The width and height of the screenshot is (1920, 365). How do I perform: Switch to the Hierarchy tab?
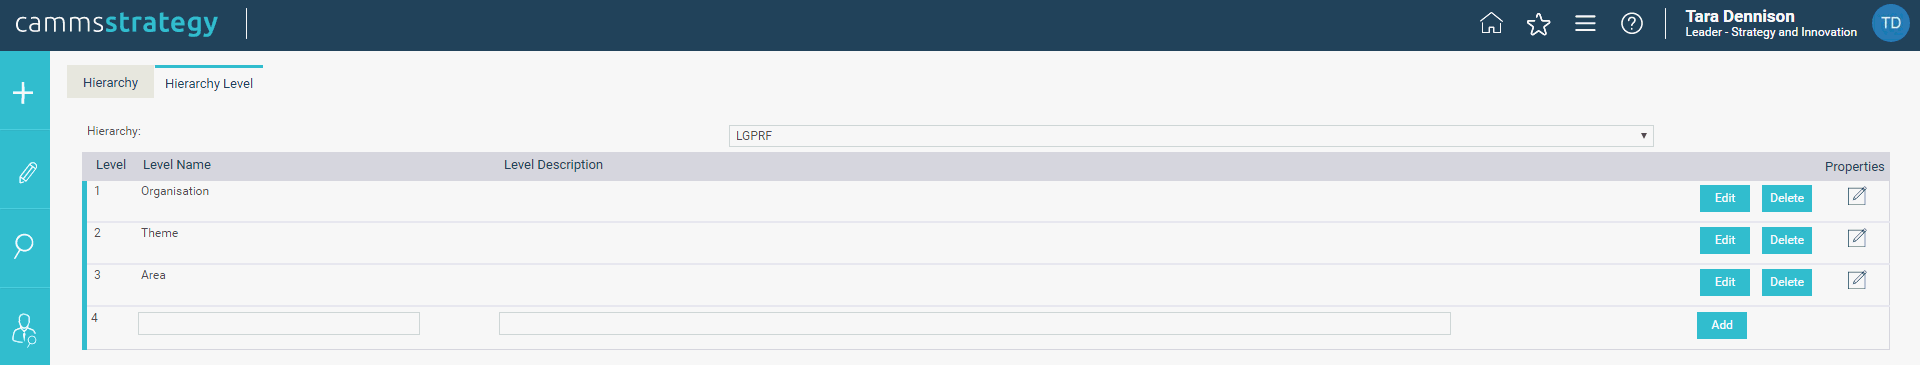(110, 83)
